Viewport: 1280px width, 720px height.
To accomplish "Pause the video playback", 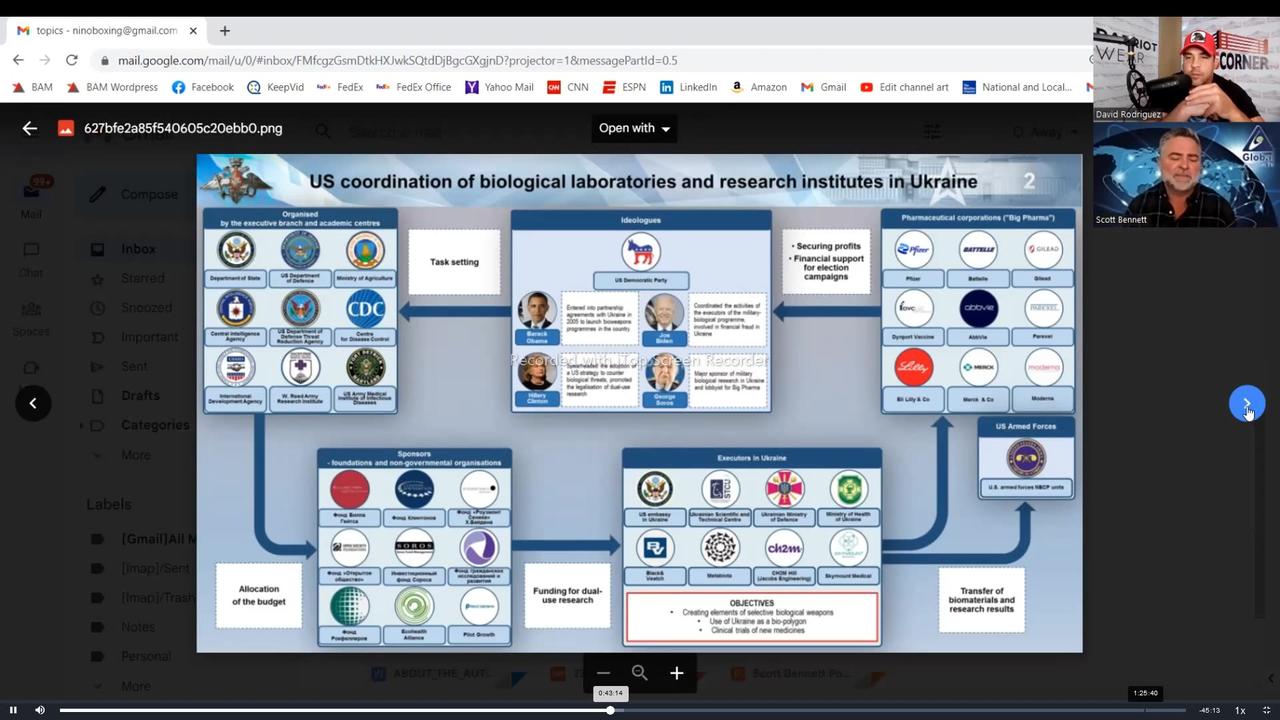I will coord(13,710).
